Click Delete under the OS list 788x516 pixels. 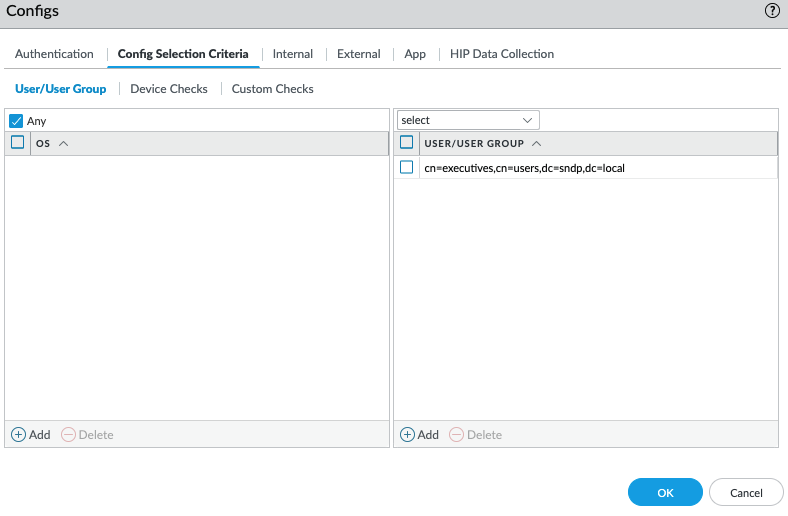click(88, 435)
